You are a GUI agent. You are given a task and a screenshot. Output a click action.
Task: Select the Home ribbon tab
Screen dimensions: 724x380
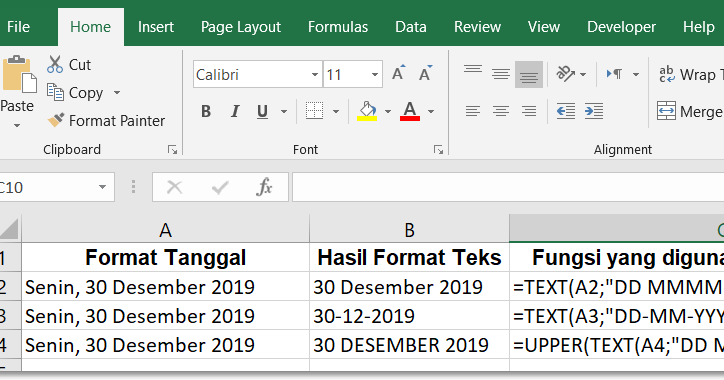click(x=90, y=27)
